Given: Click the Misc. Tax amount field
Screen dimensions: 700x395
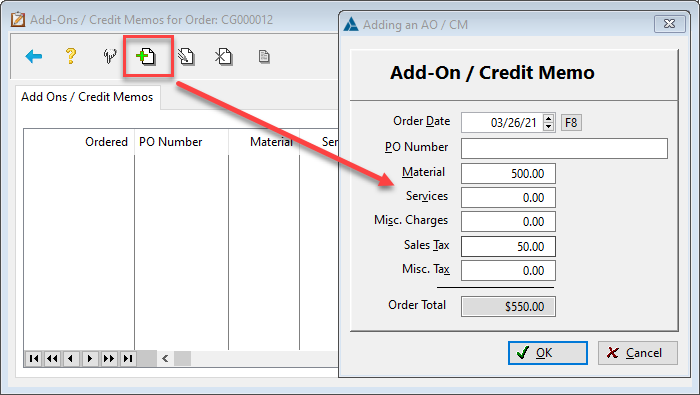Looking at the screenshot, I should click(508, 270).
